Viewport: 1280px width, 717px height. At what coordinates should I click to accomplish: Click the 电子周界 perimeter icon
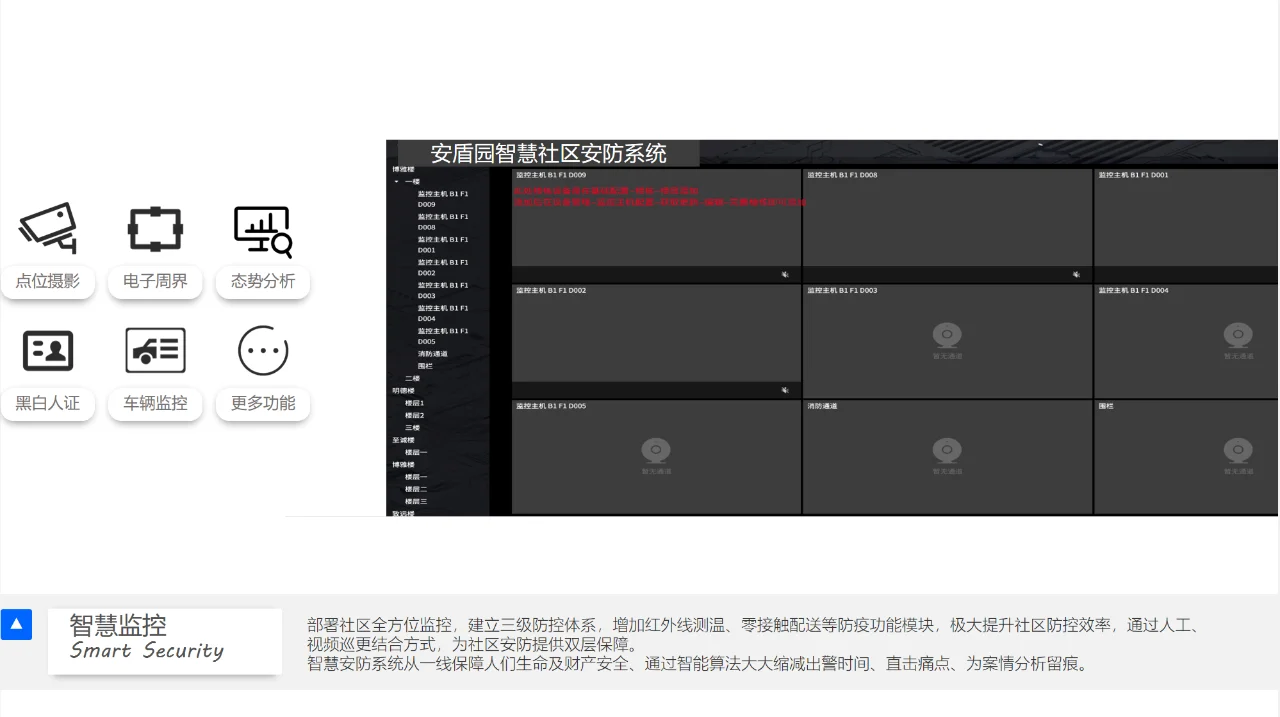coord(155,228)
